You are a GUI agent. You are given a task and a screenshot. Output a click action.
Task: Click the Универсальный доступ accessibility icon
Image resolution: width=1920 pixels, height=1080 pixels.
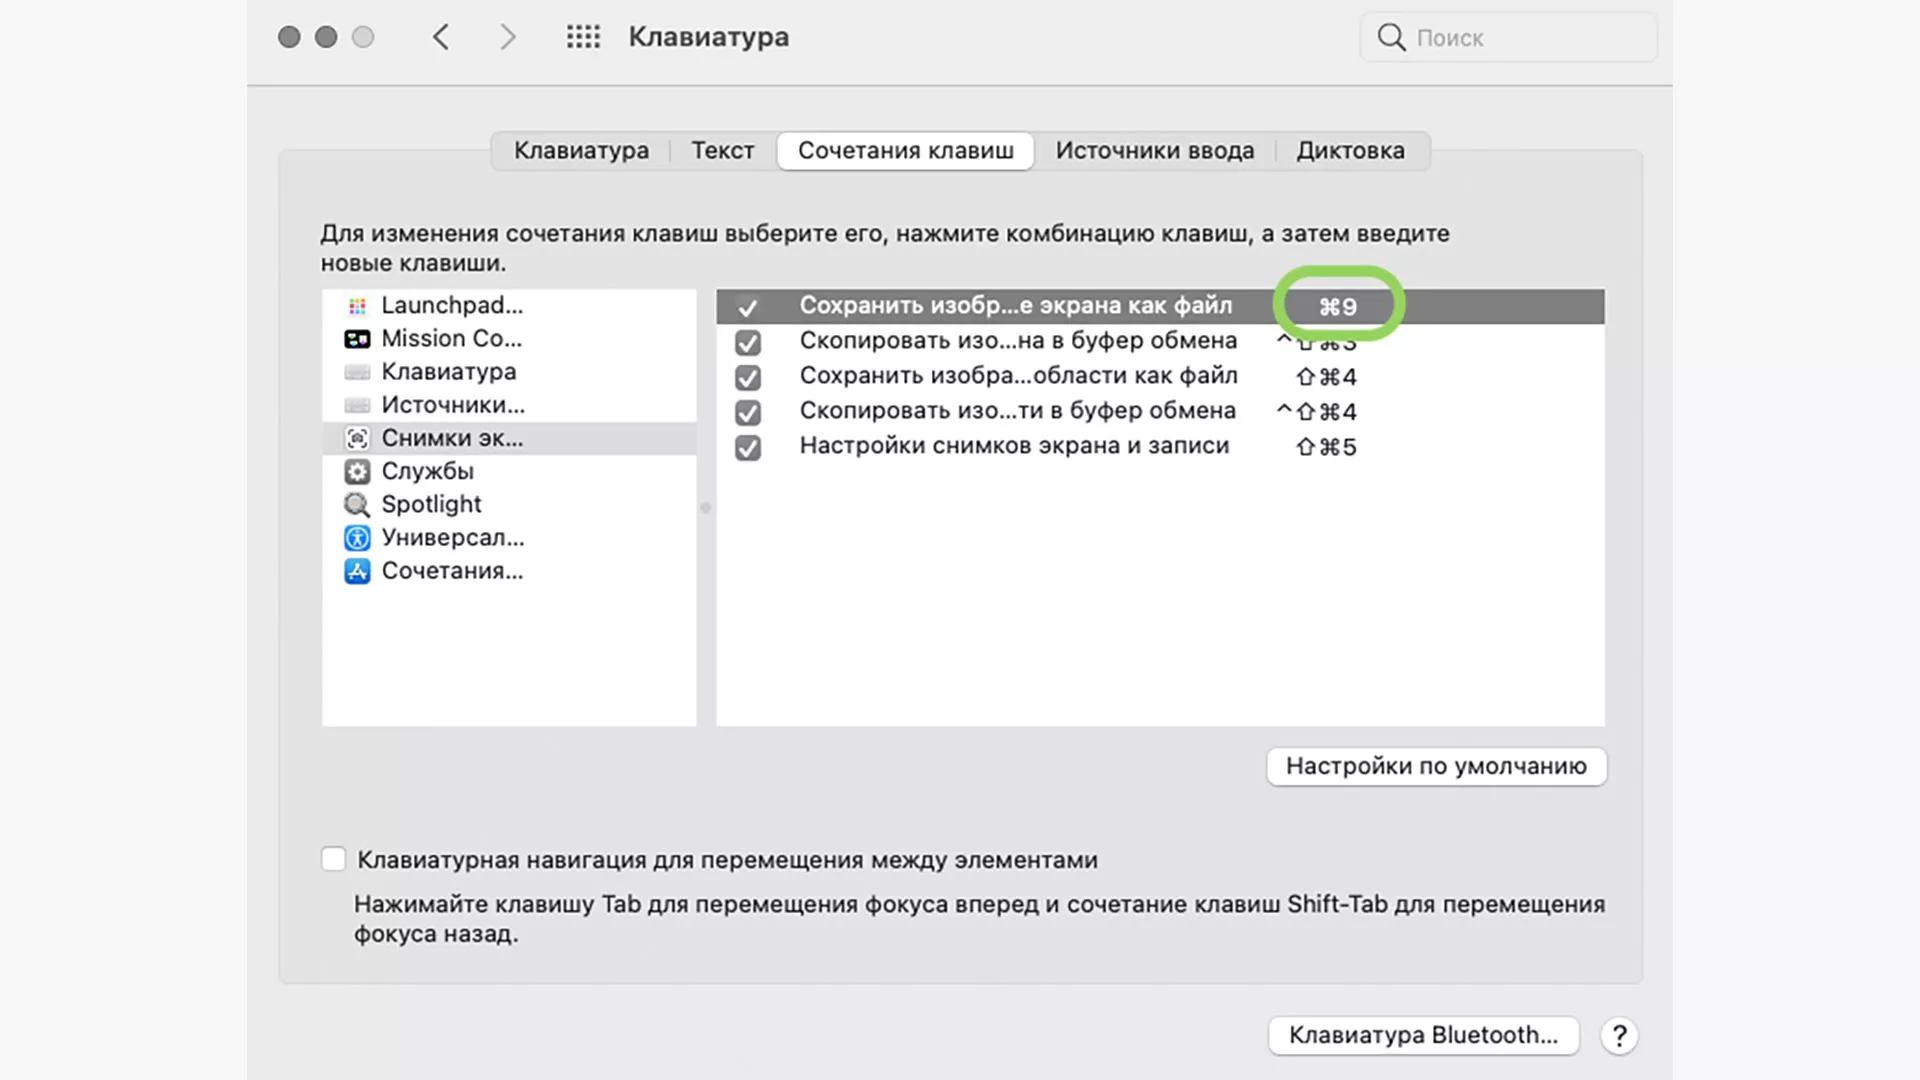[357, 538]
